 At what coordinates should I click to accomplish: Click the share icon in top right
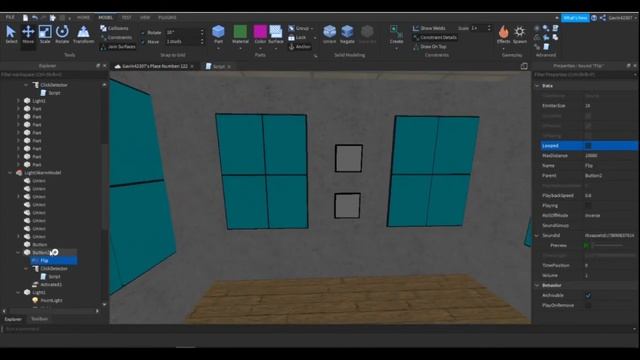(x=602, y=18)
